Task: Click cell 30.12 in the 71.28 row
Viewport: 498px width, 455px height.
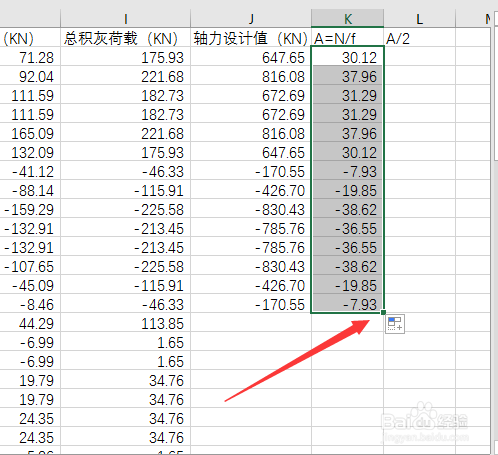Action: coord(347,56)
